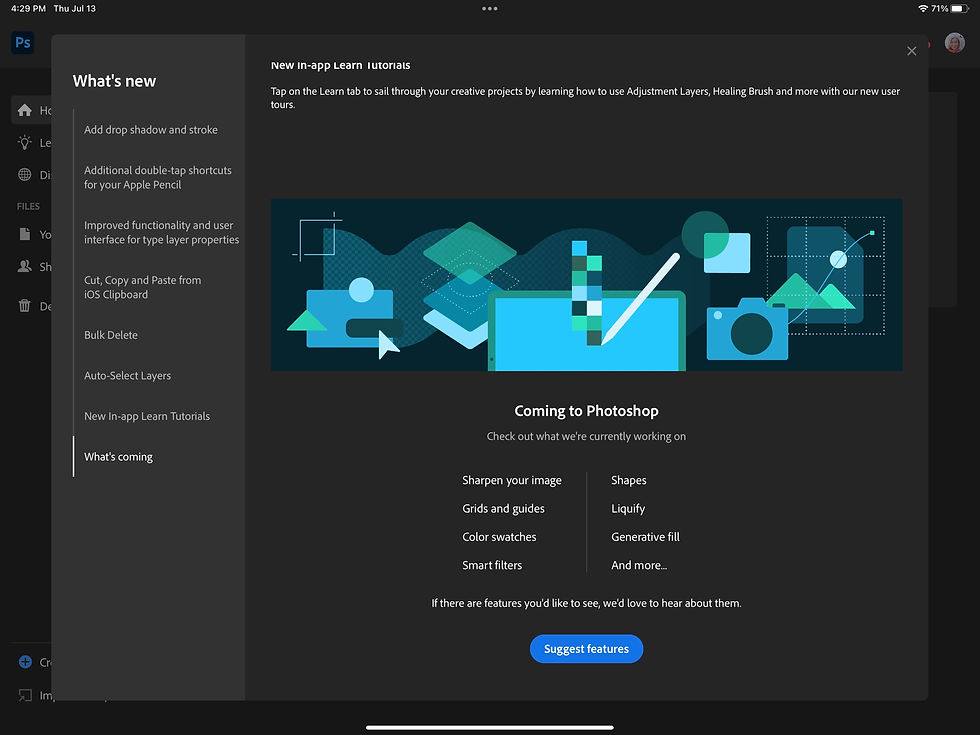980x735 pixels.
Task: Tap the Suggest features button
Action: tap(586, 649)
